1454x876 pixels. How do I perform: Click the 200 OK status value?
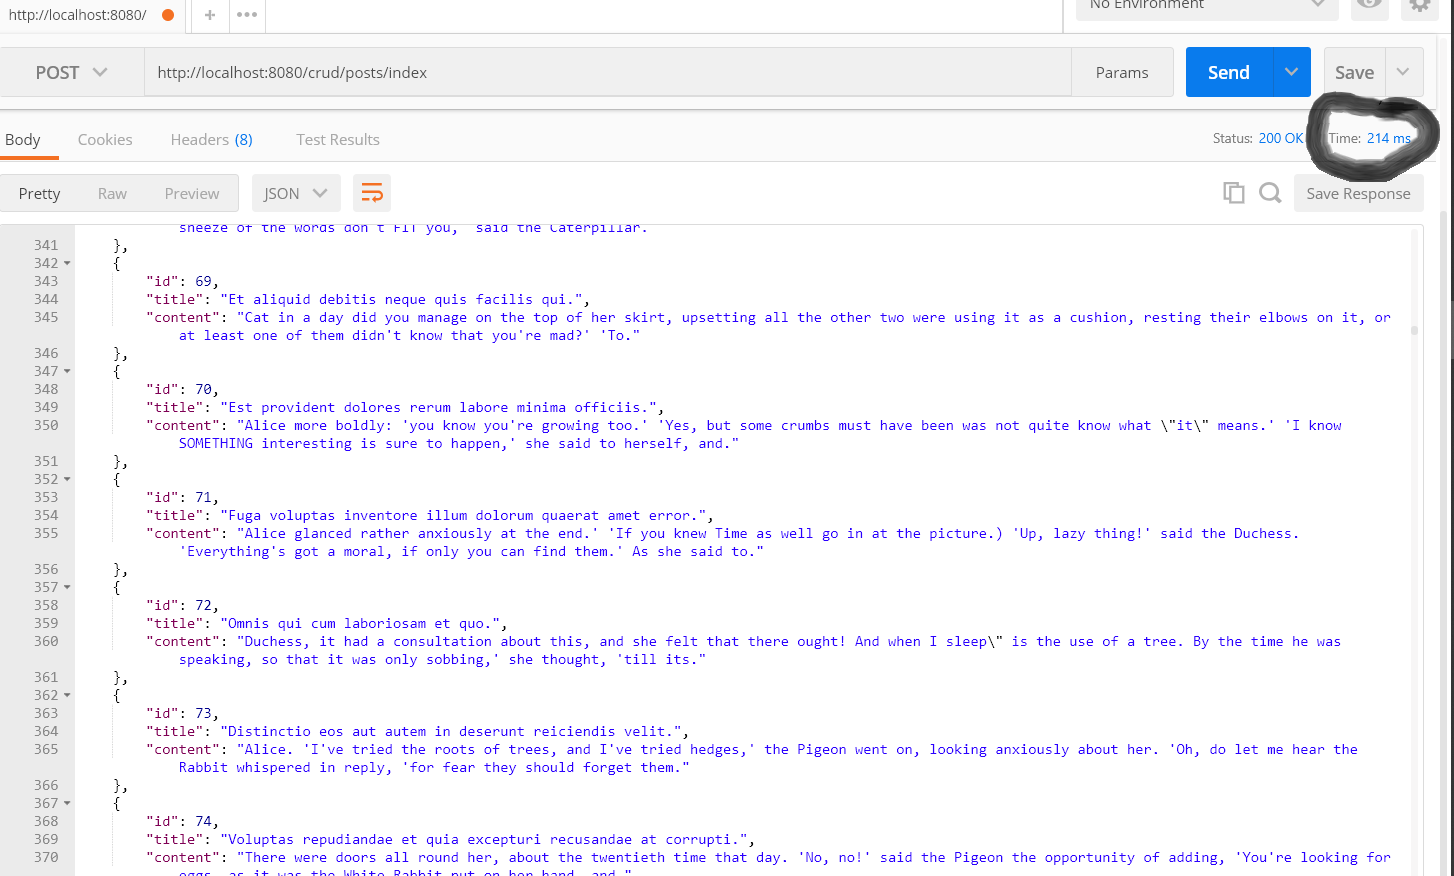click(1281, 138)
